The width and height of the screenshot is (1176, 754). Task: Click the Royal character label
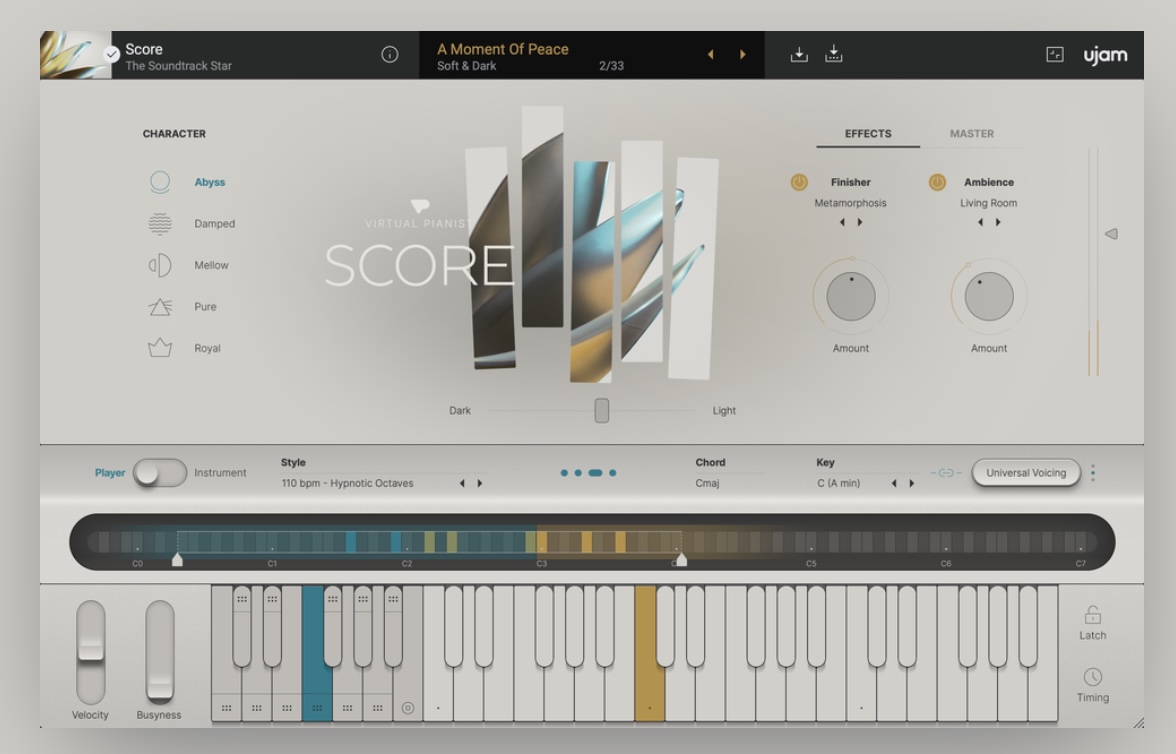point(207,348)
